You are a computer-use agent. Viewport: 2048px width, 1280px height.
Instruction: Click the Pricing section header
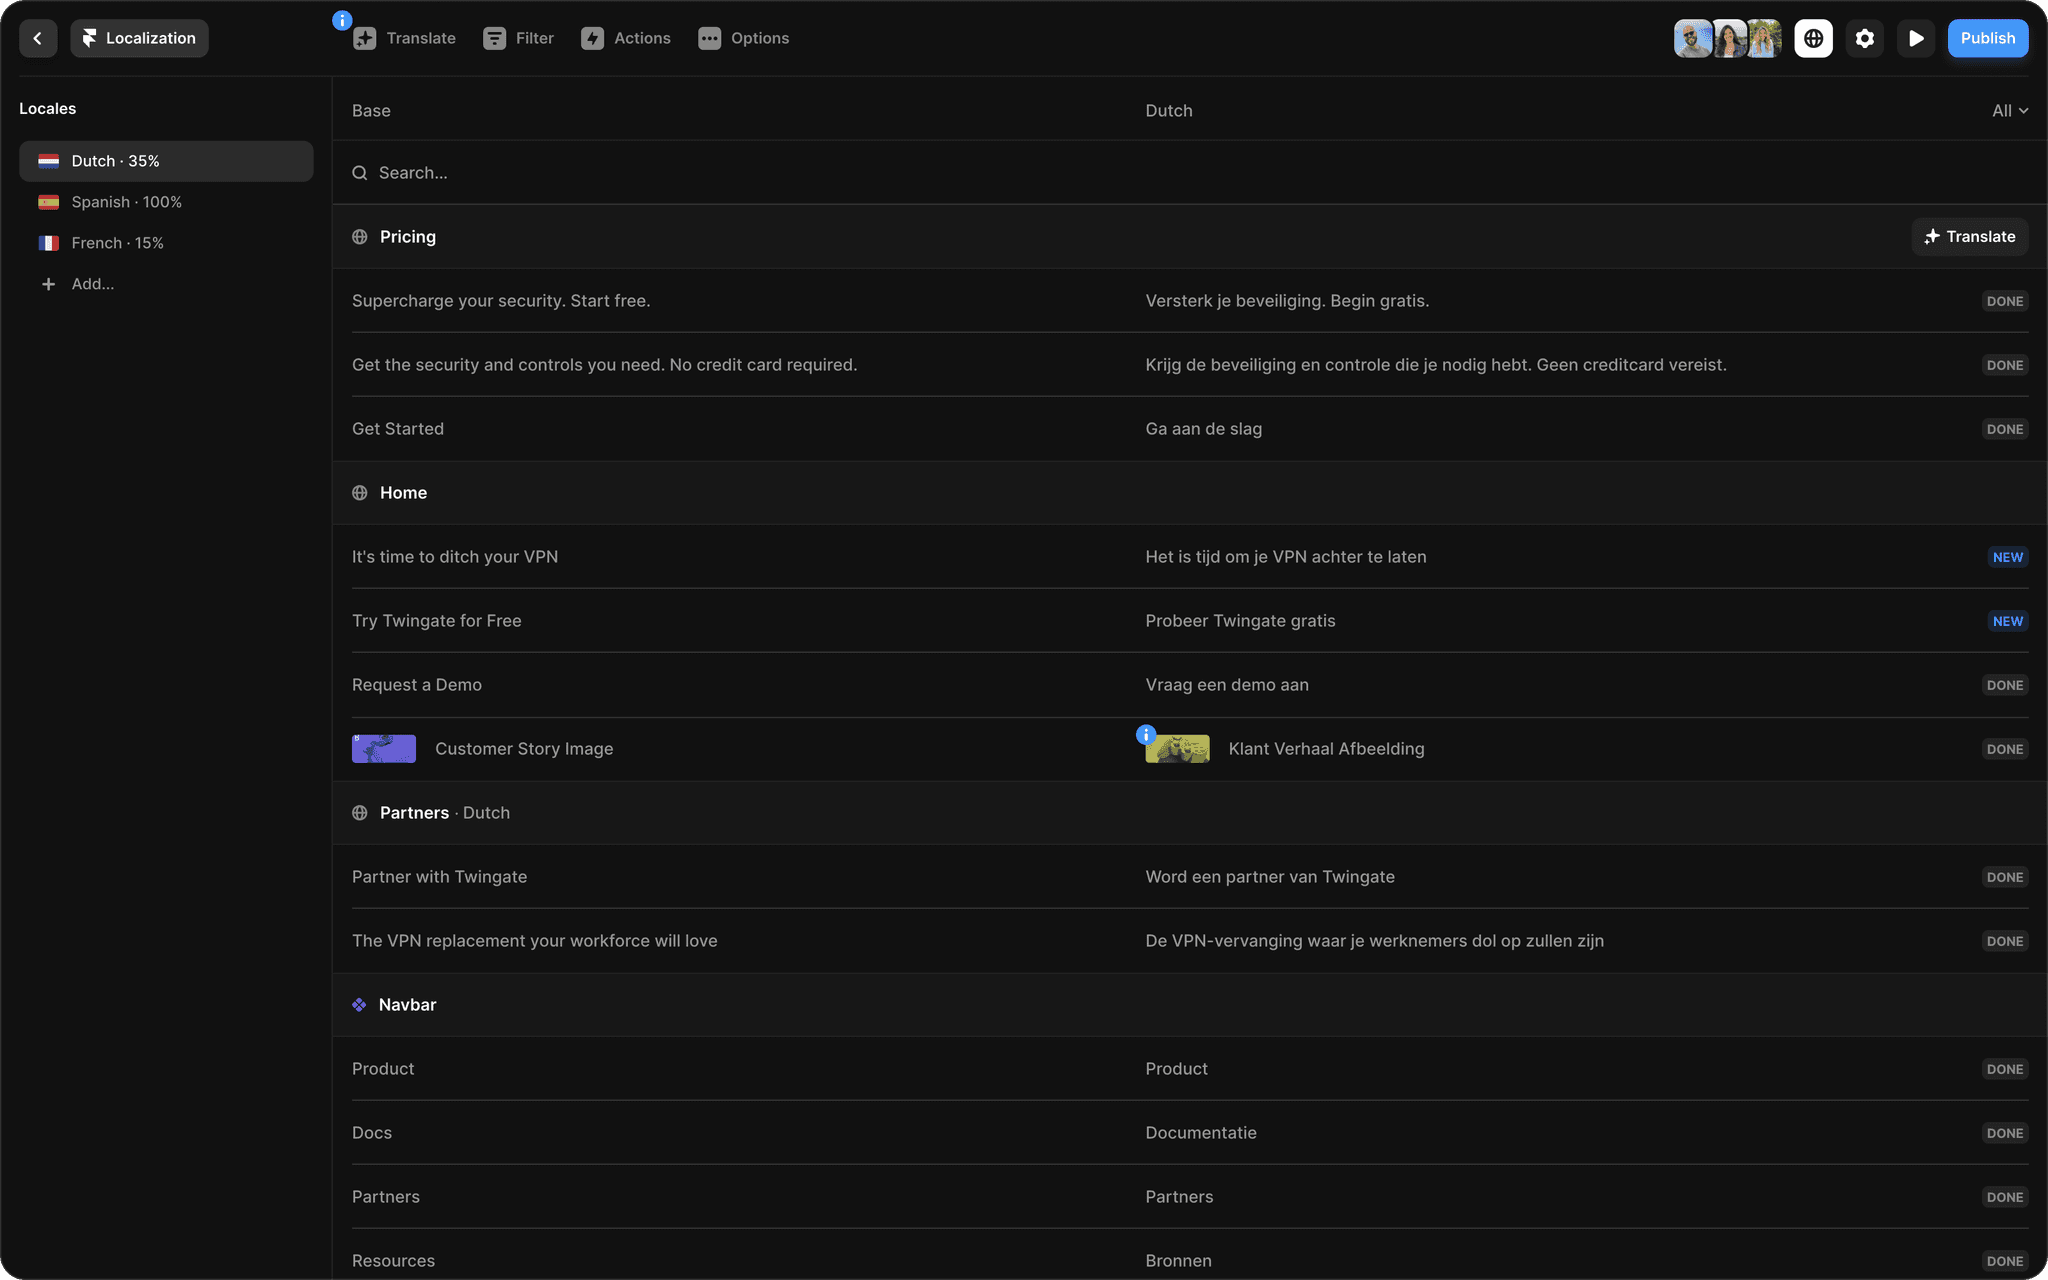tap(1190, 237)
